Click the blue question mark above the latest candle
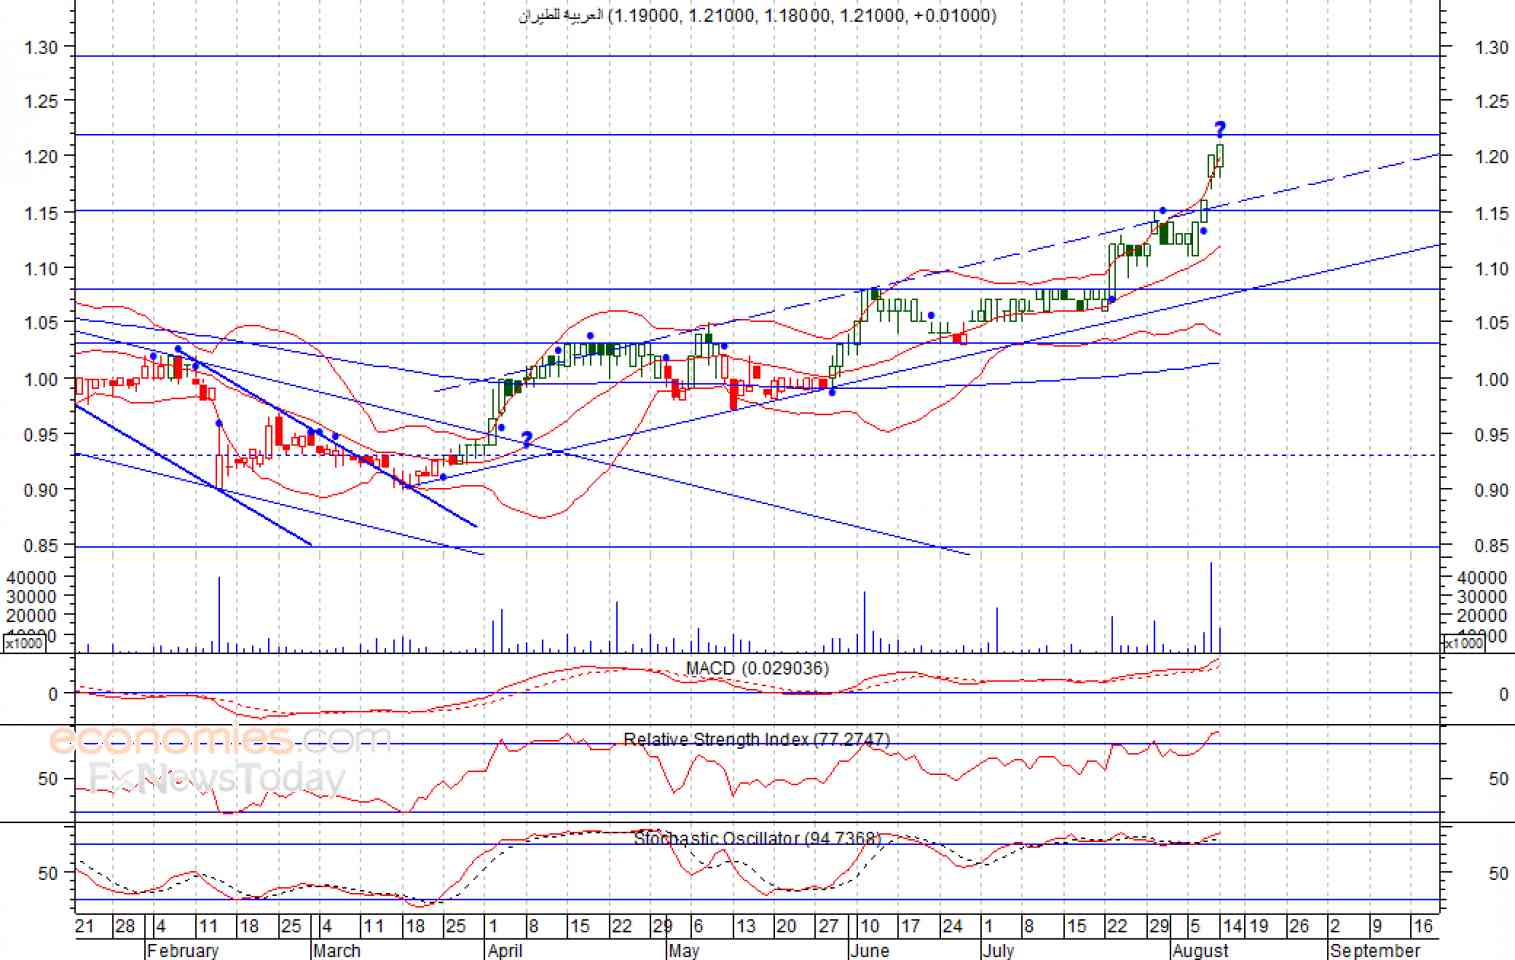Viewport: 1515px width, 960px height. click(x=1220, y=130)
